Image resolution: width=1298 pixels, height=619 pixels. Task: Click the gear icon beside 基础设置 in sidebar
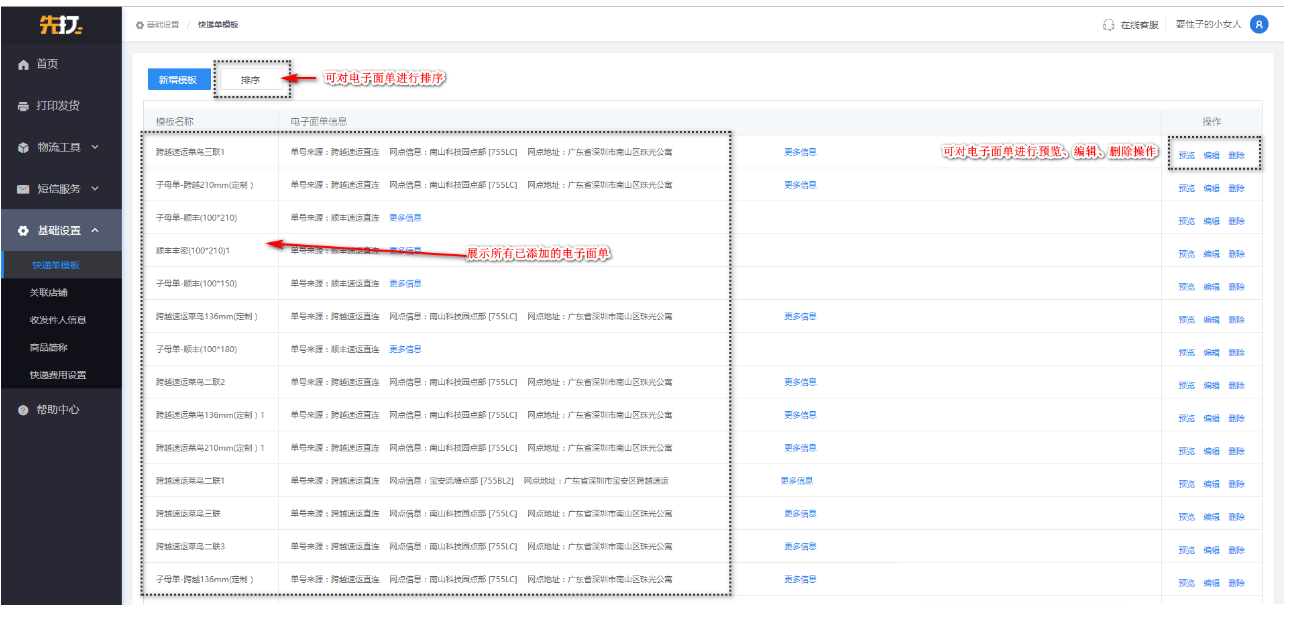click(24, 231)
